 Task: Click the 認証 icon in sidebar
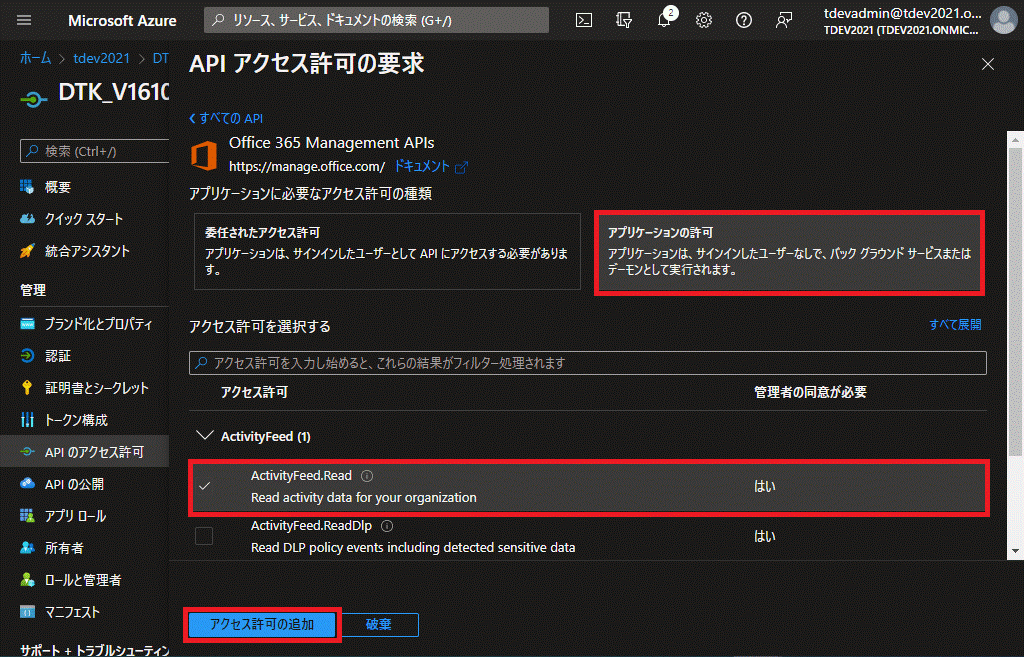point(27,355)
